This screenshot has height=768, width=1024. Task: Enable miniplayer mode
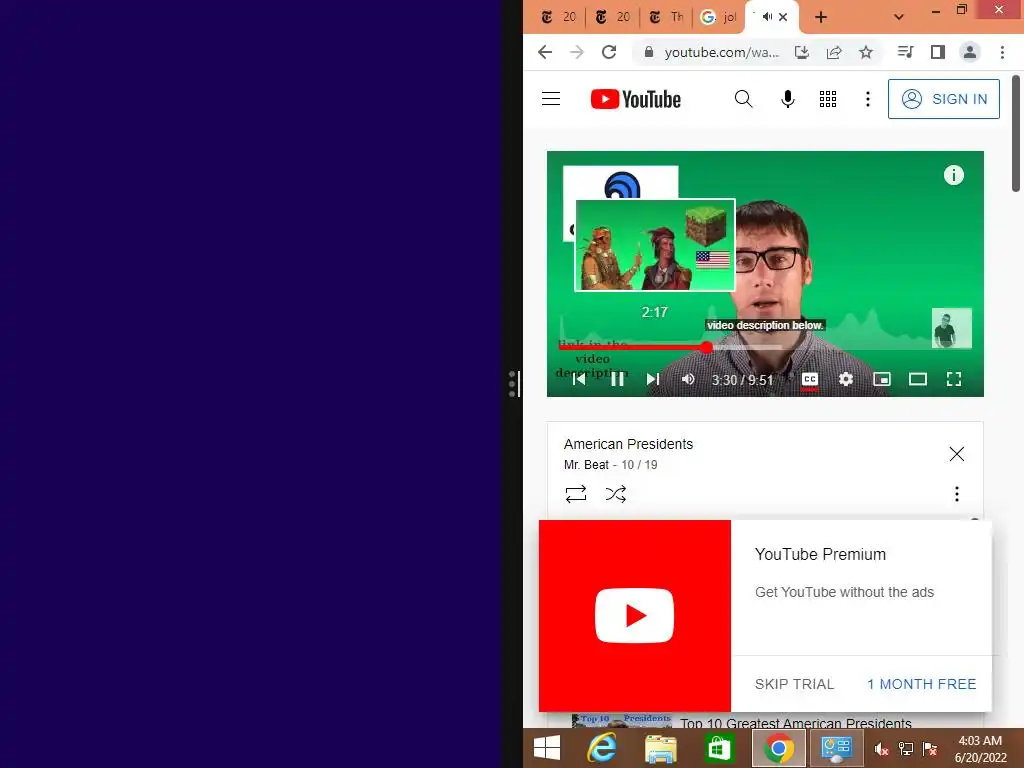(x=882, y=379)
